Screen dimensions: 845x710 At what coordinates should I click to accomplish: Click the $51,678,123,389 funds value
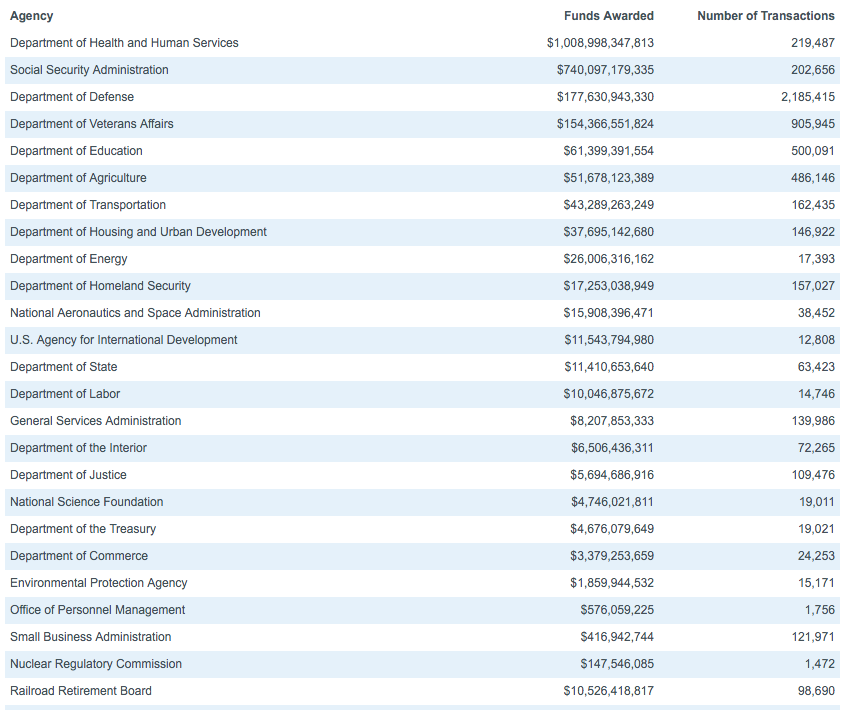tap(608, 178)
